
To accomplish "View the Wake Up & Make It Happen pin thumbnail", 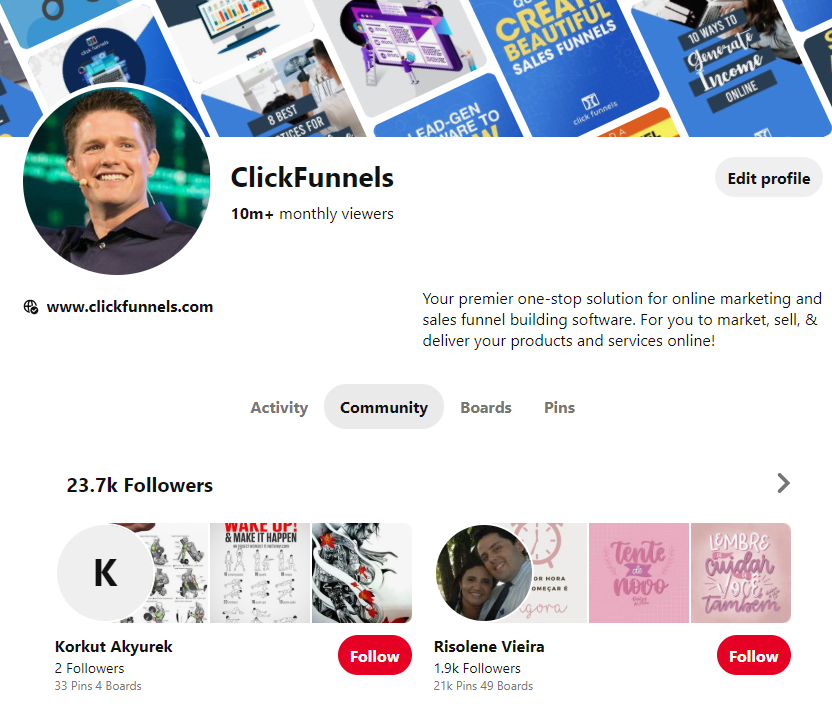I will click(x=260, y=573).
